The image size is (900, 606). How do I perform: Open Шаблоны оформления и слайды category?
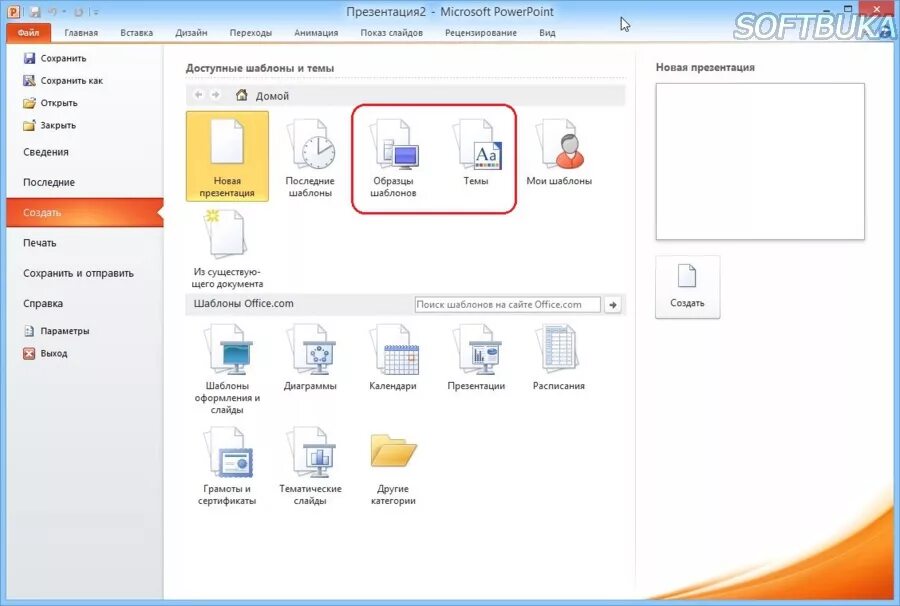tap(227, 368)
